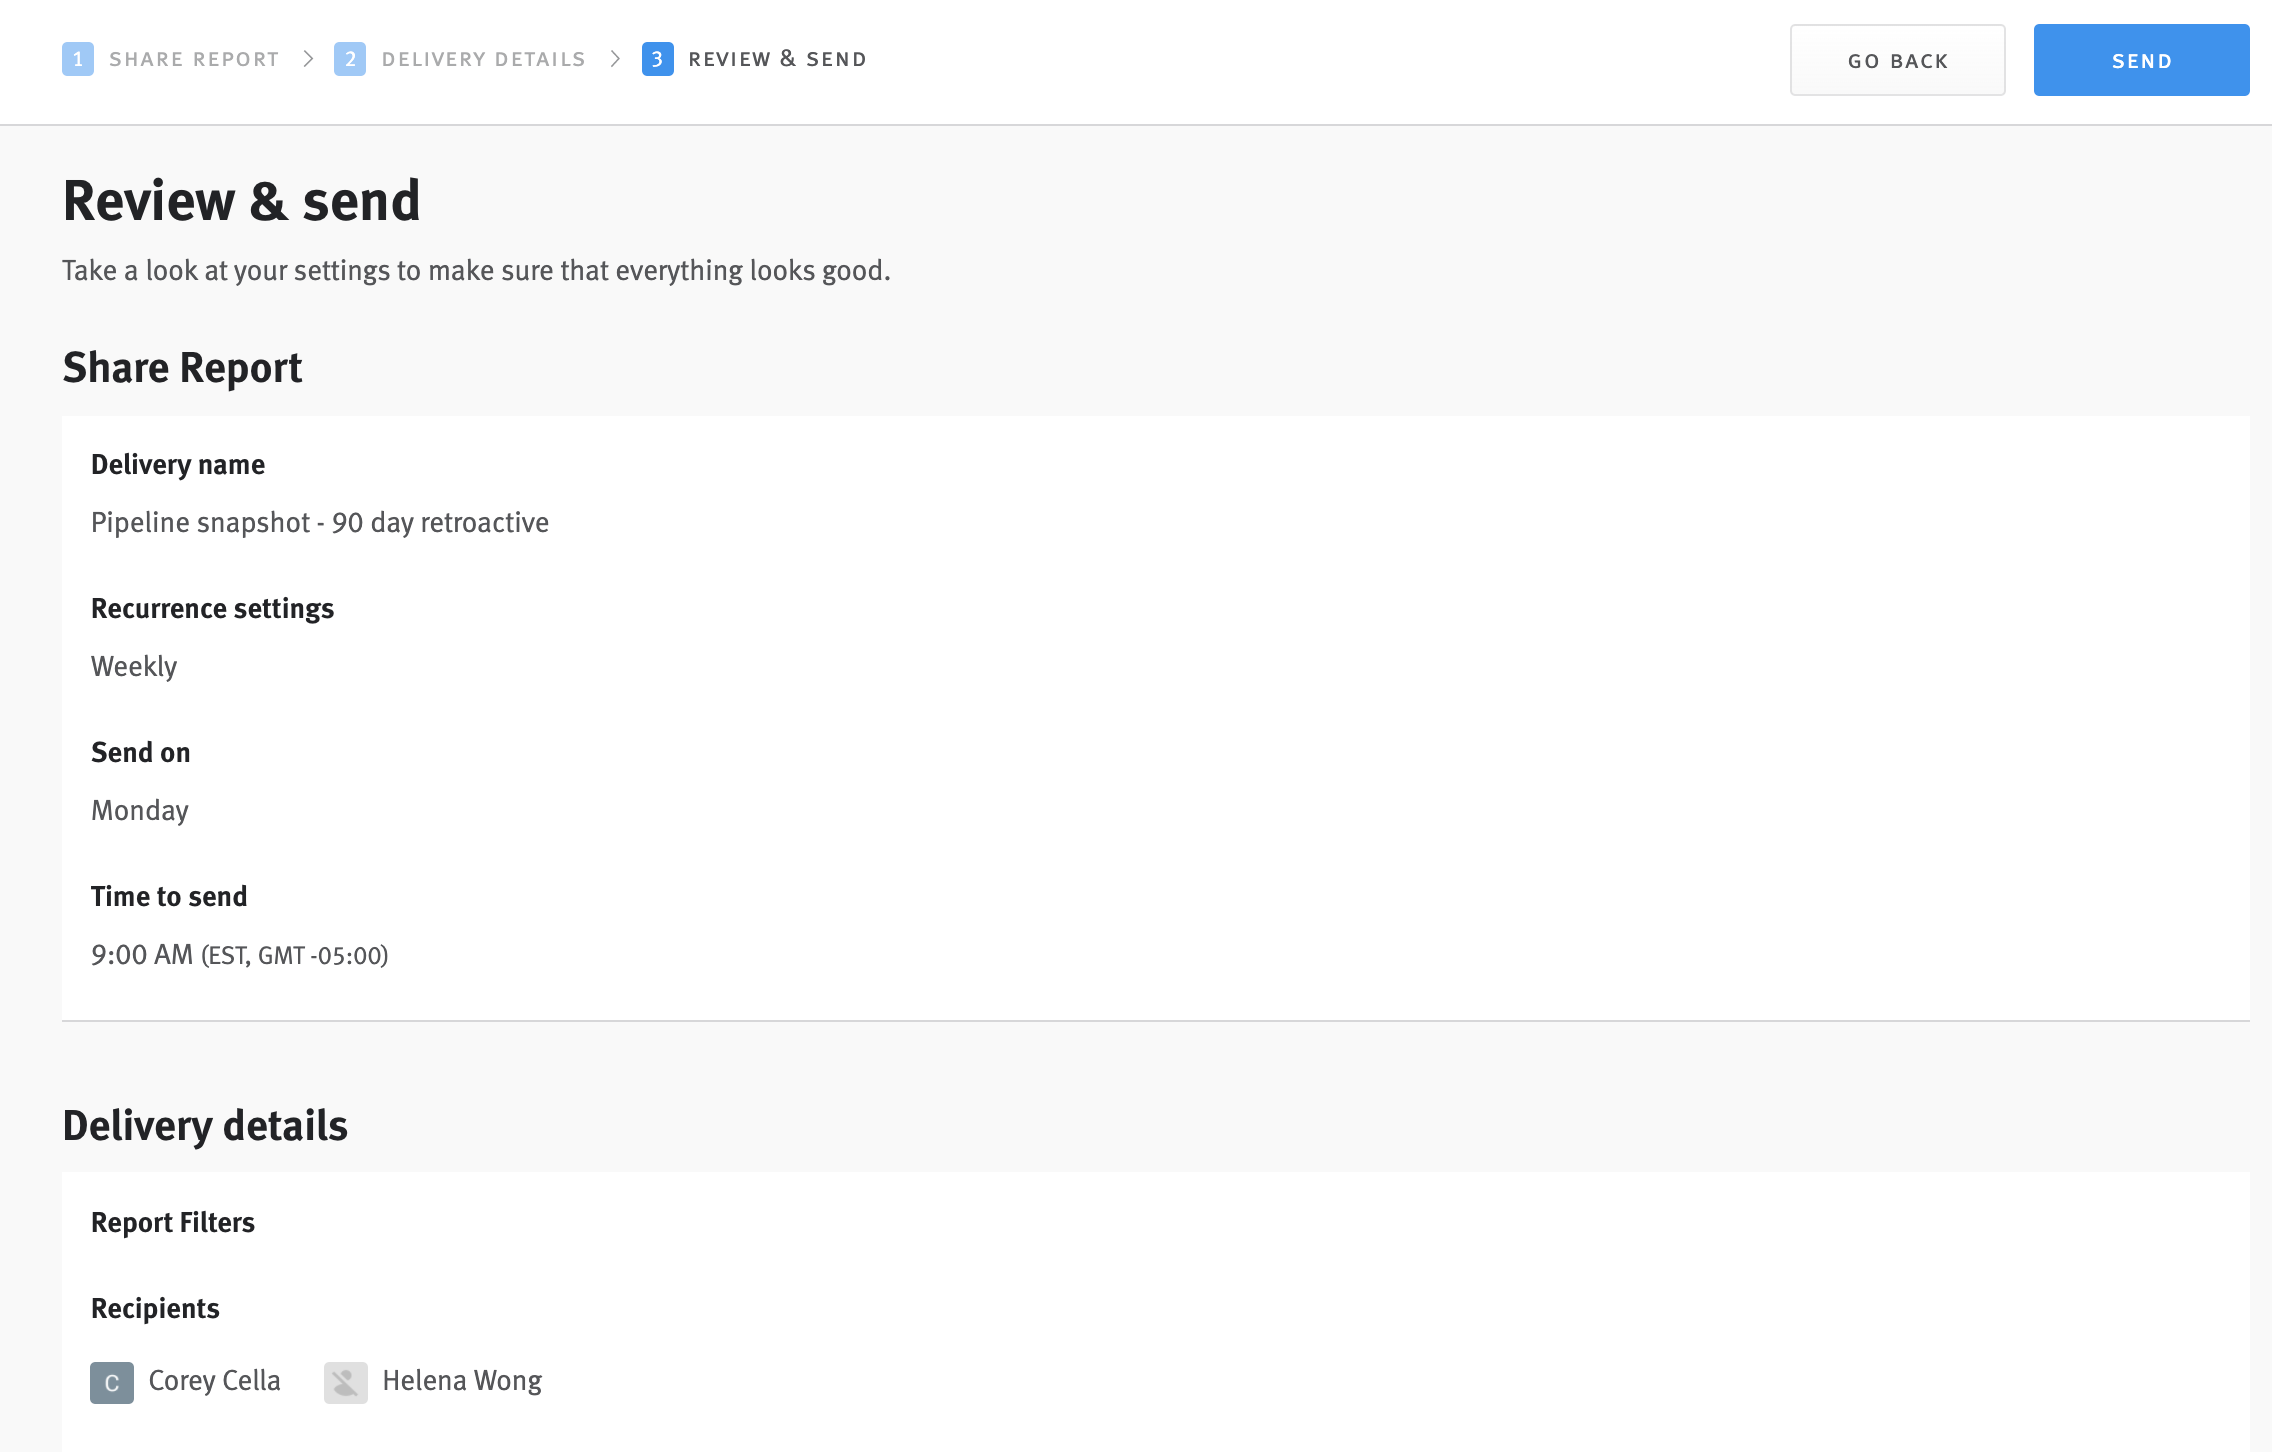Click the chevron after Delivery Details
Screen dimensions: 2272x1452
point(617,59)
